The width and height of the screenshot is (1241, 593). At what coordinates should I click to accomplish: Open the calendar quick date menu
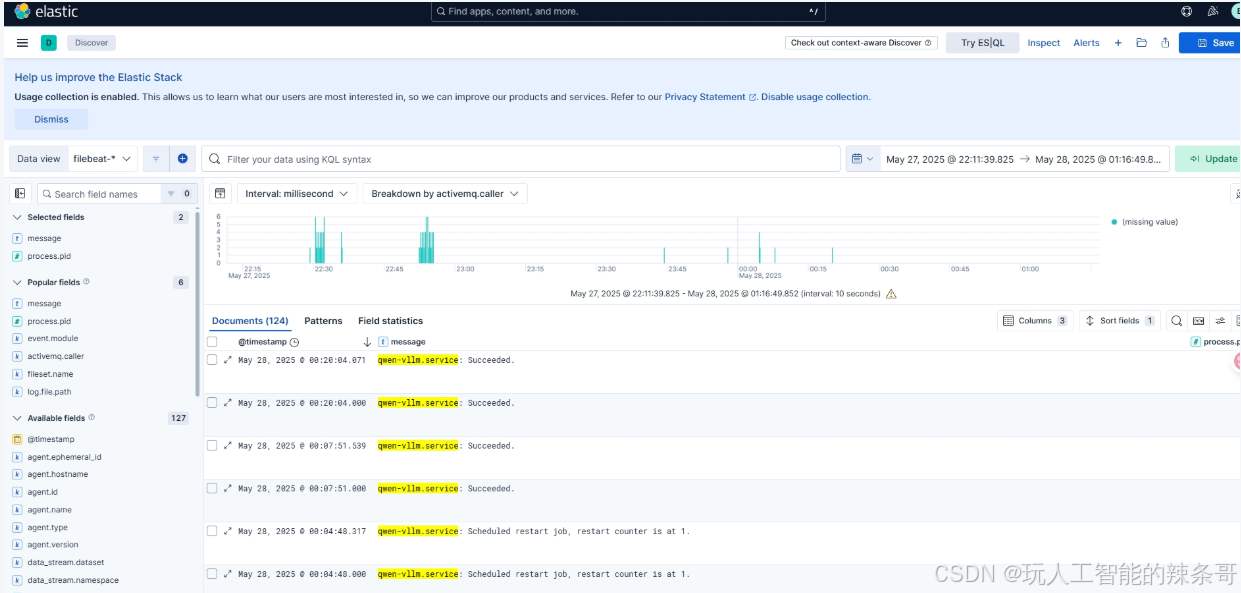pos(862,159)
